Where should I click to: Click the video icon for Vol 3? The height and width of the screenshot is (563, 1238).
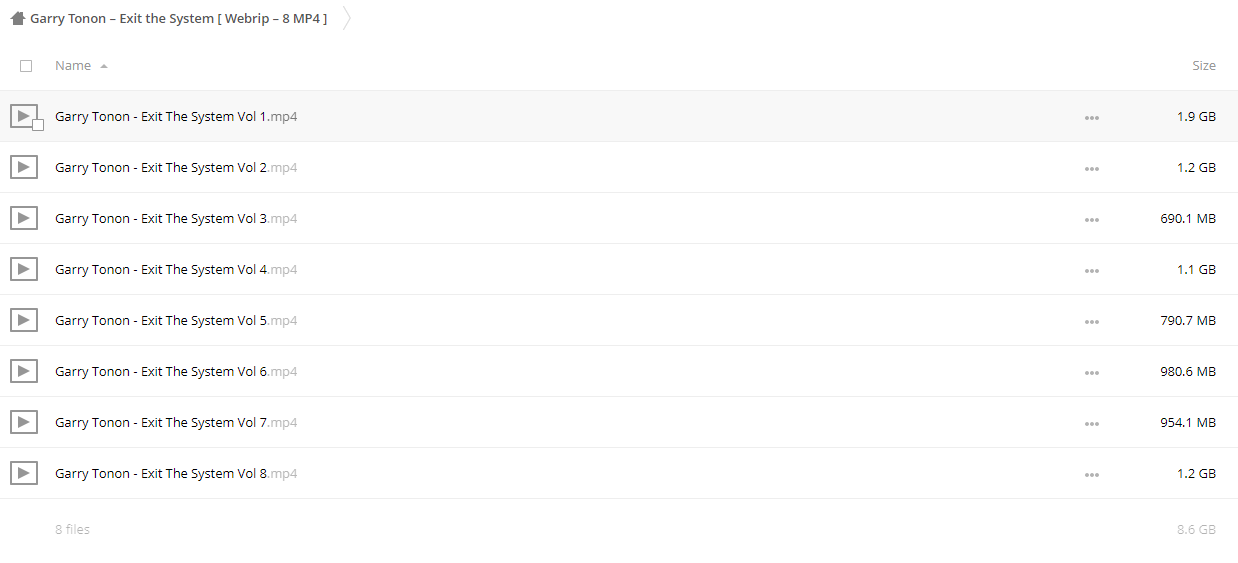pyautogui.click(x=24, y=218)
